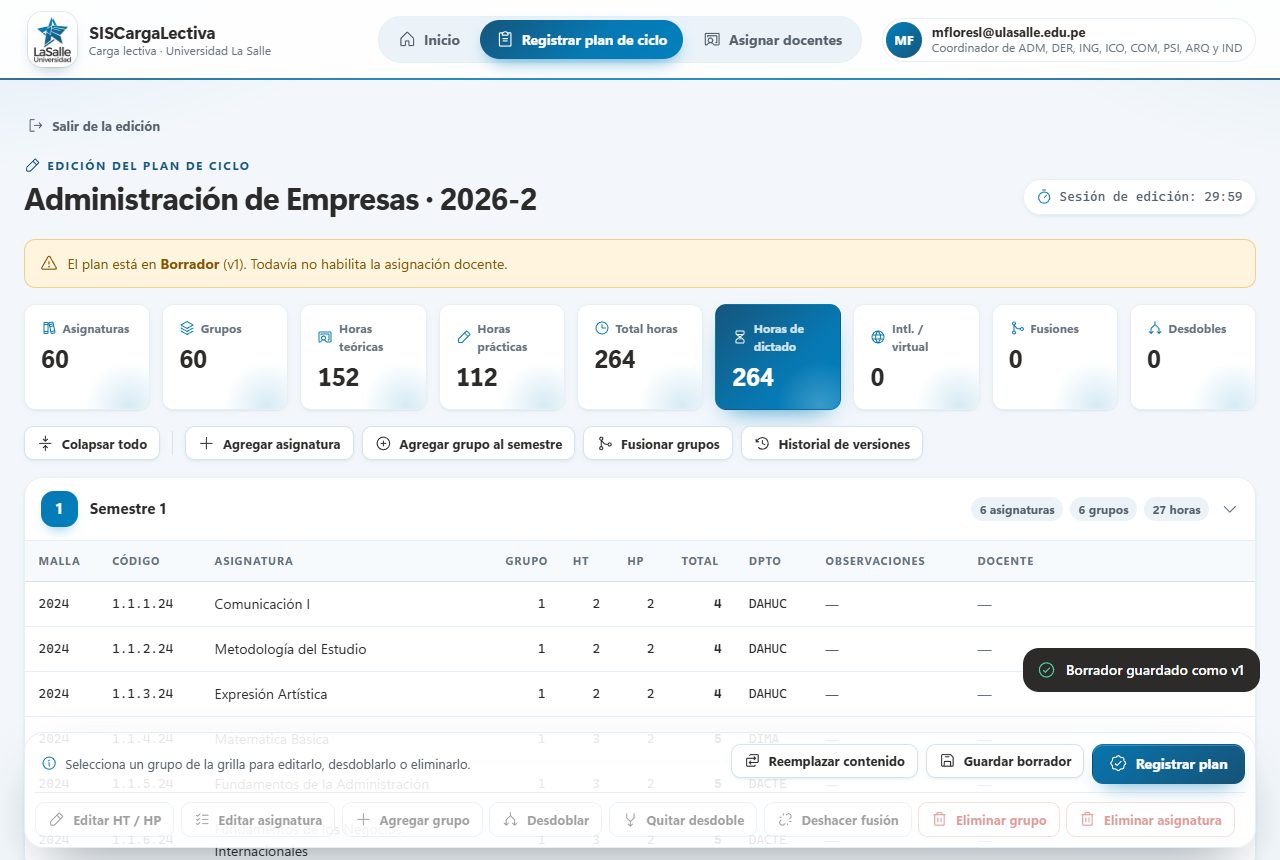Click Fusionar grupos button
Image resolution: width=1280 pixels, height=860 pixels.
658,444
